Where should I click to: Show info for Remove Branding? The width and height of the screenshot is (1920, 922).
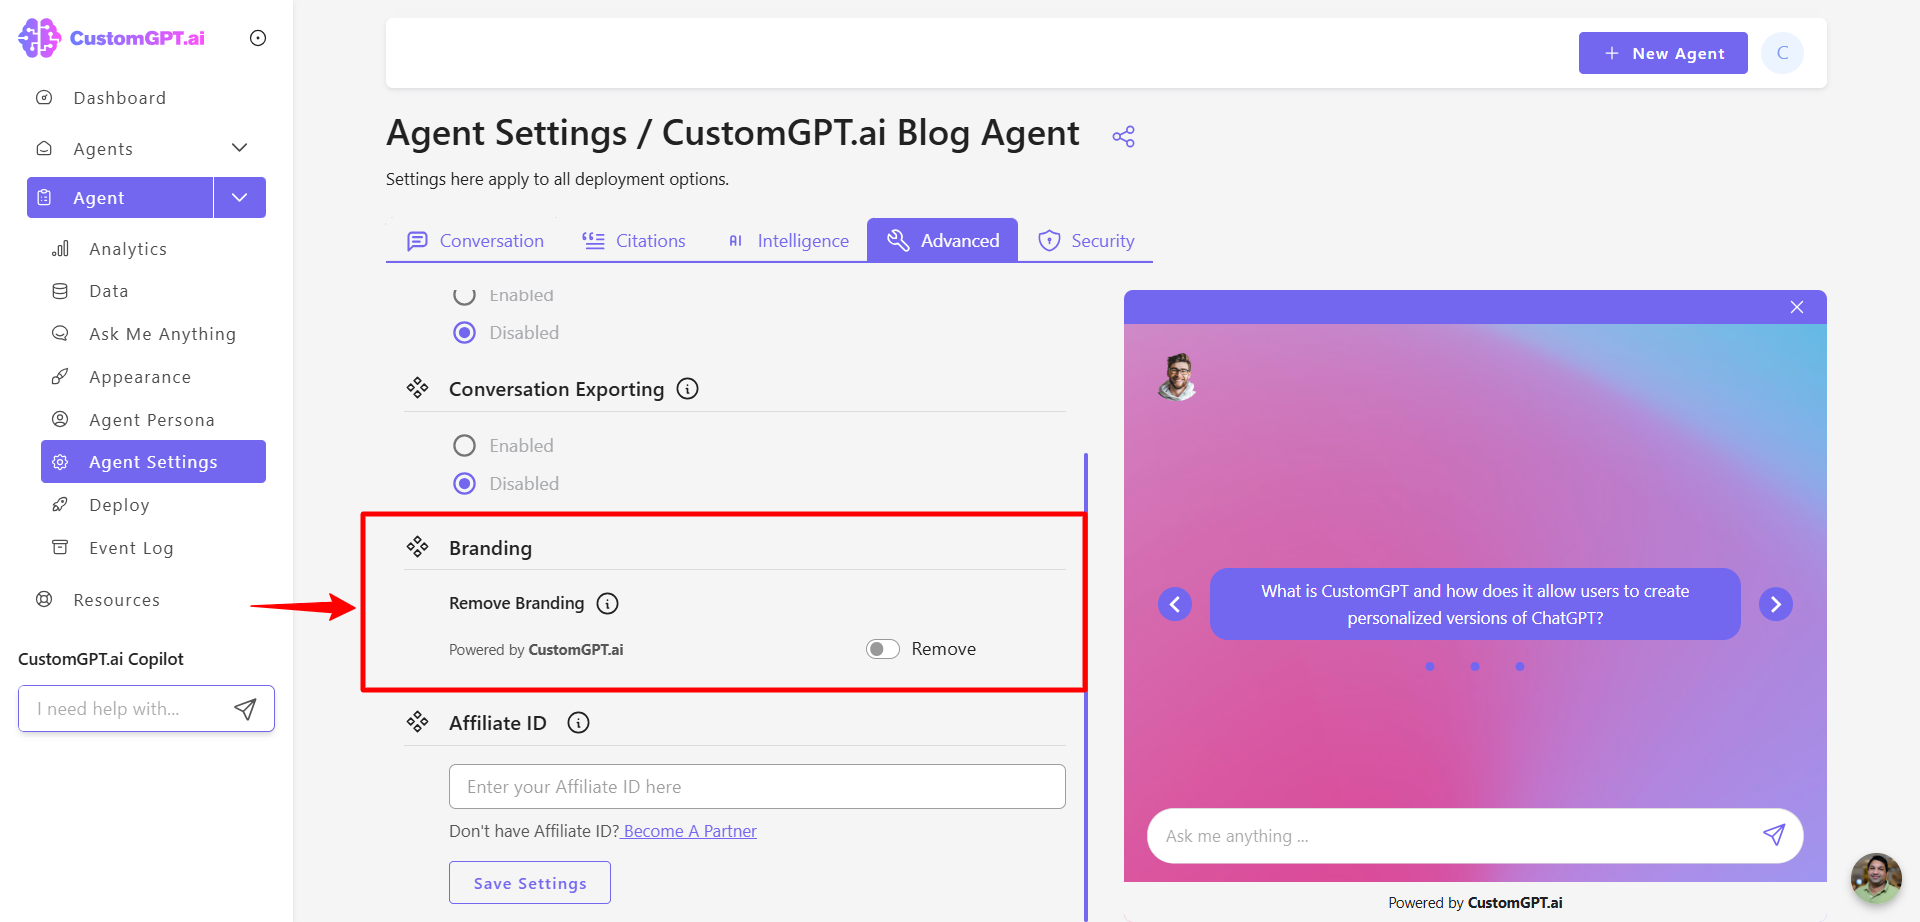coord(608,604)
